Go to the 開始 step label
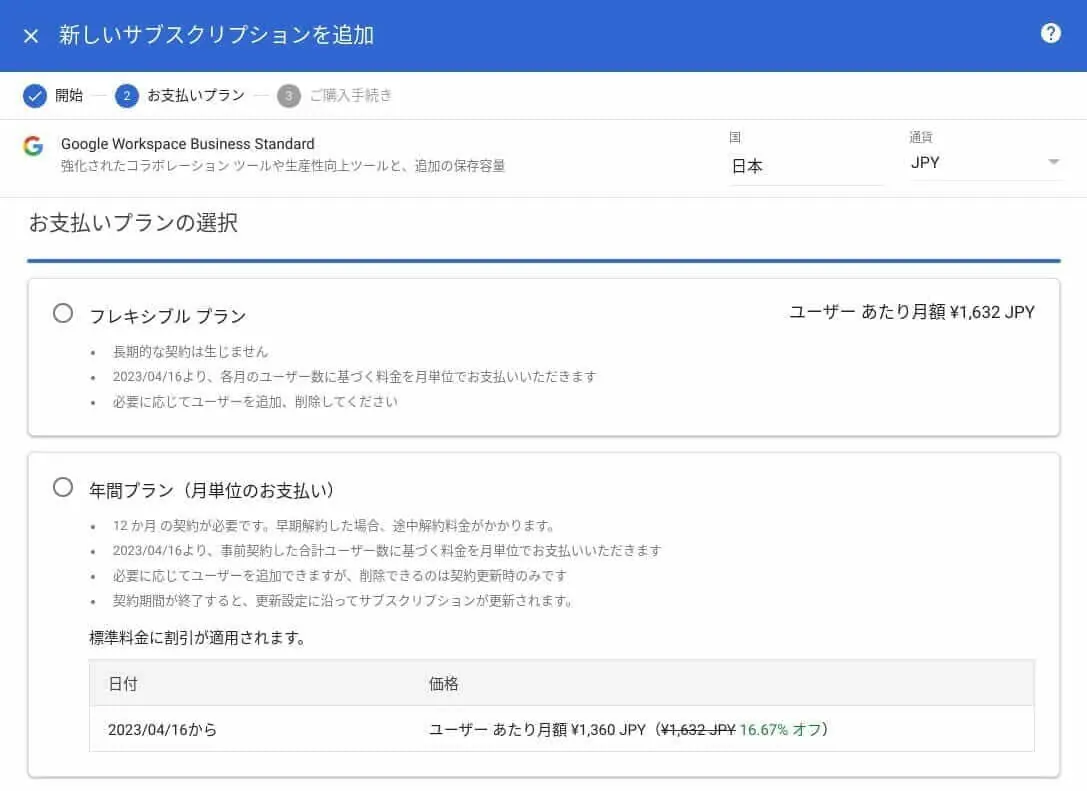This screenshot has width=1087, height=791. click(x=69, y=96)
